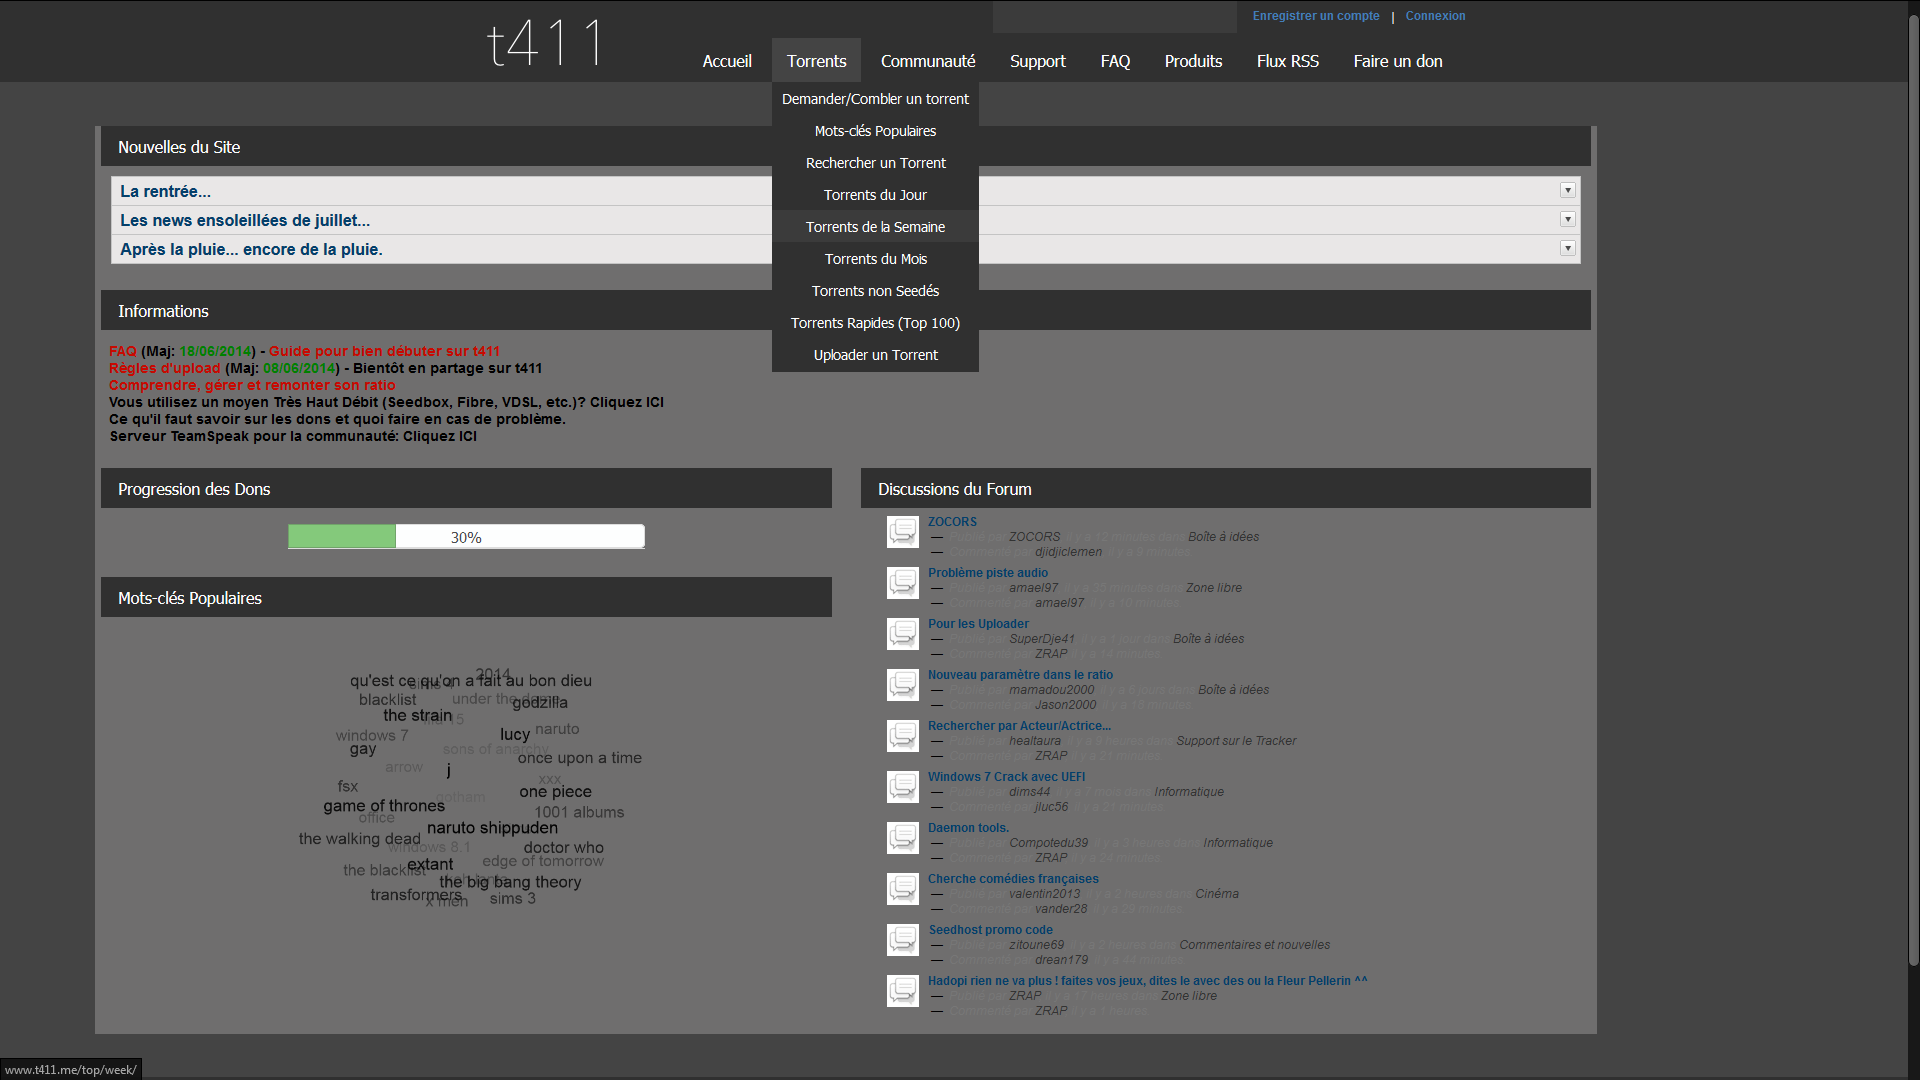The height and width of the screenshot is (1080, 1920).
Task: Click the t411 site logo
Action: [545, 44]
